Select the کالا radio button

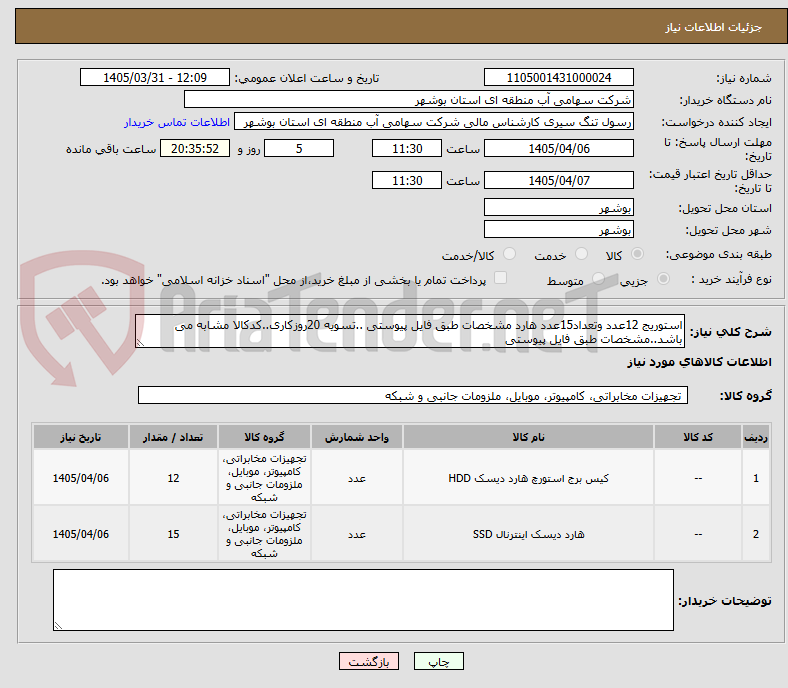637,254
